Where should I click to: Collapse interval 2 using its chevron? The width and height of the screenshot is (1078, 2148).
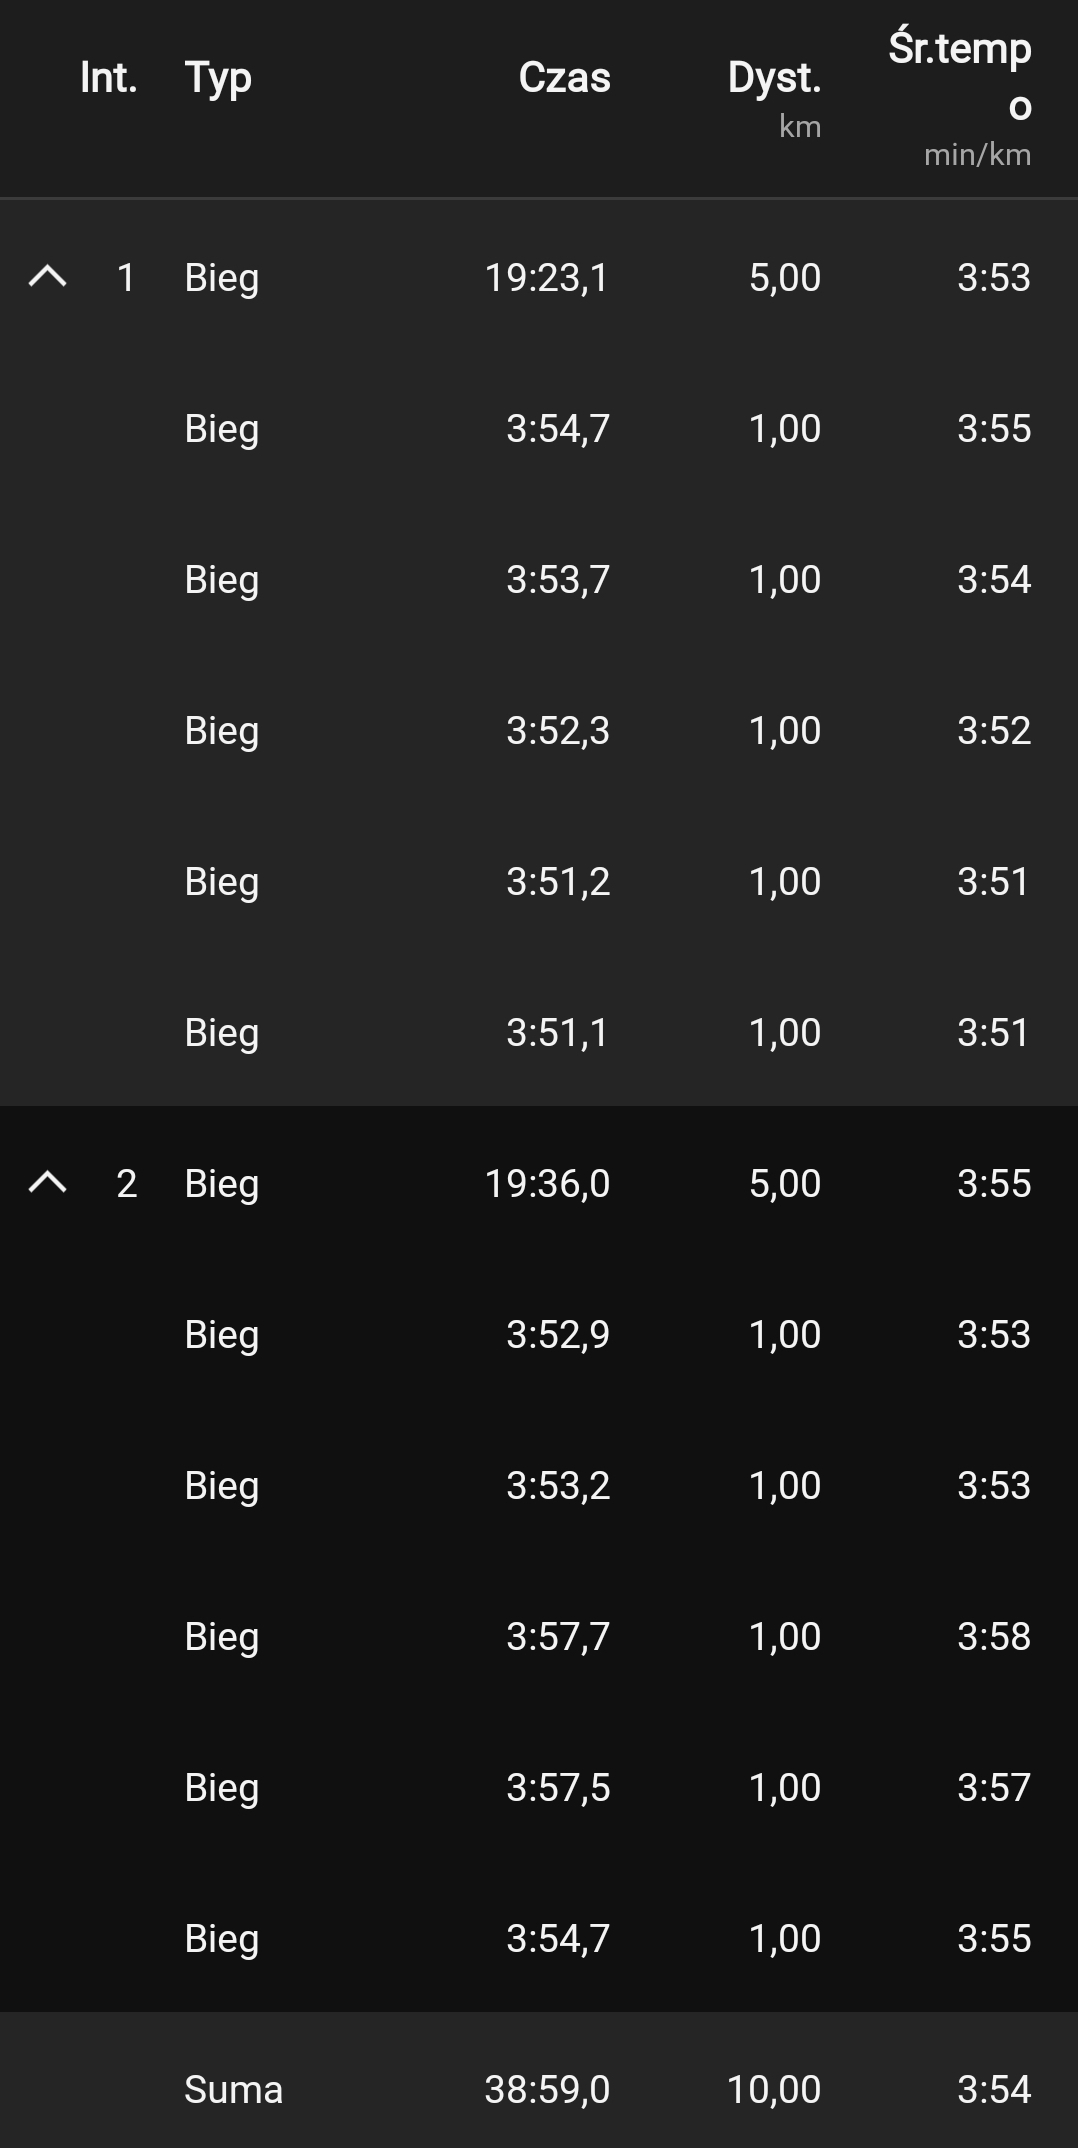click(47, 1183)
